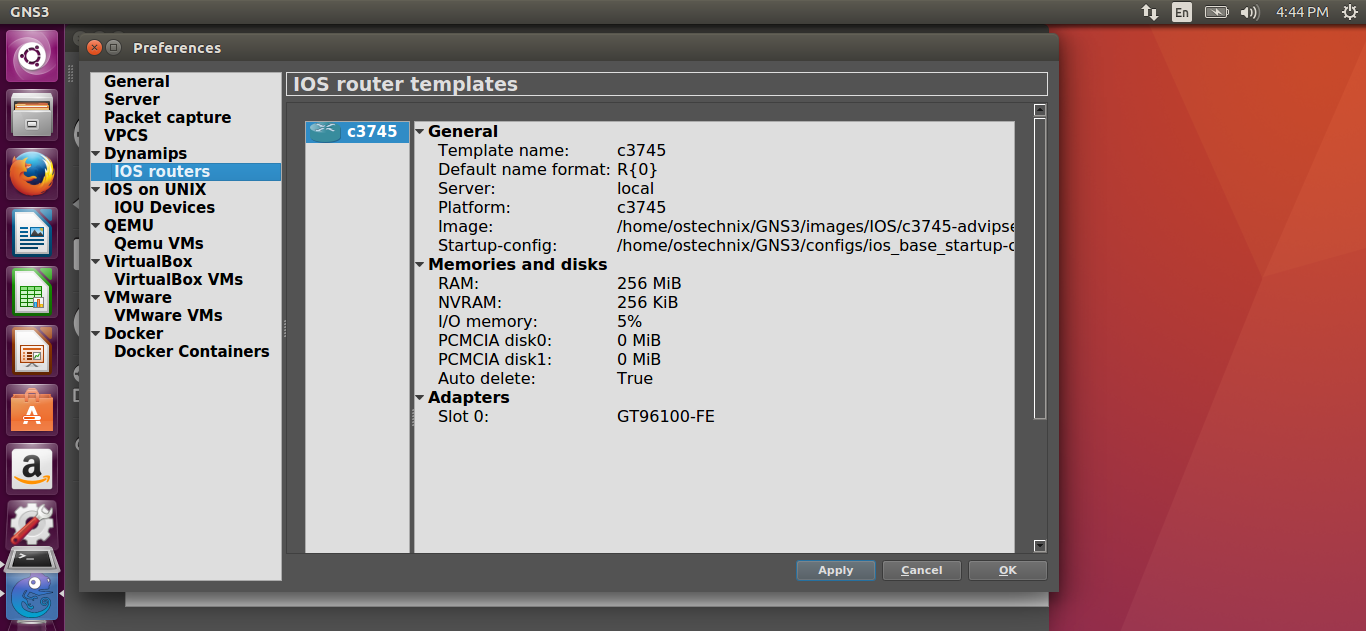
Task: Select Qemu VMs in preferences tree
Action: [x=159, y=244]
